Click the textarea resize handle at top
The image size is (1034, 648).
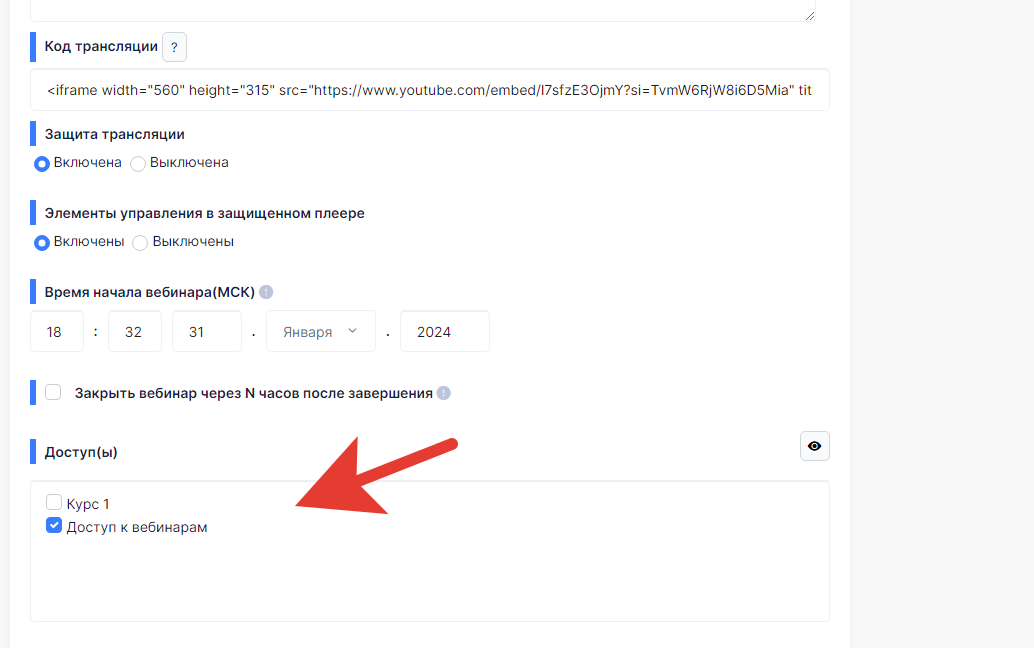[810, 15]
